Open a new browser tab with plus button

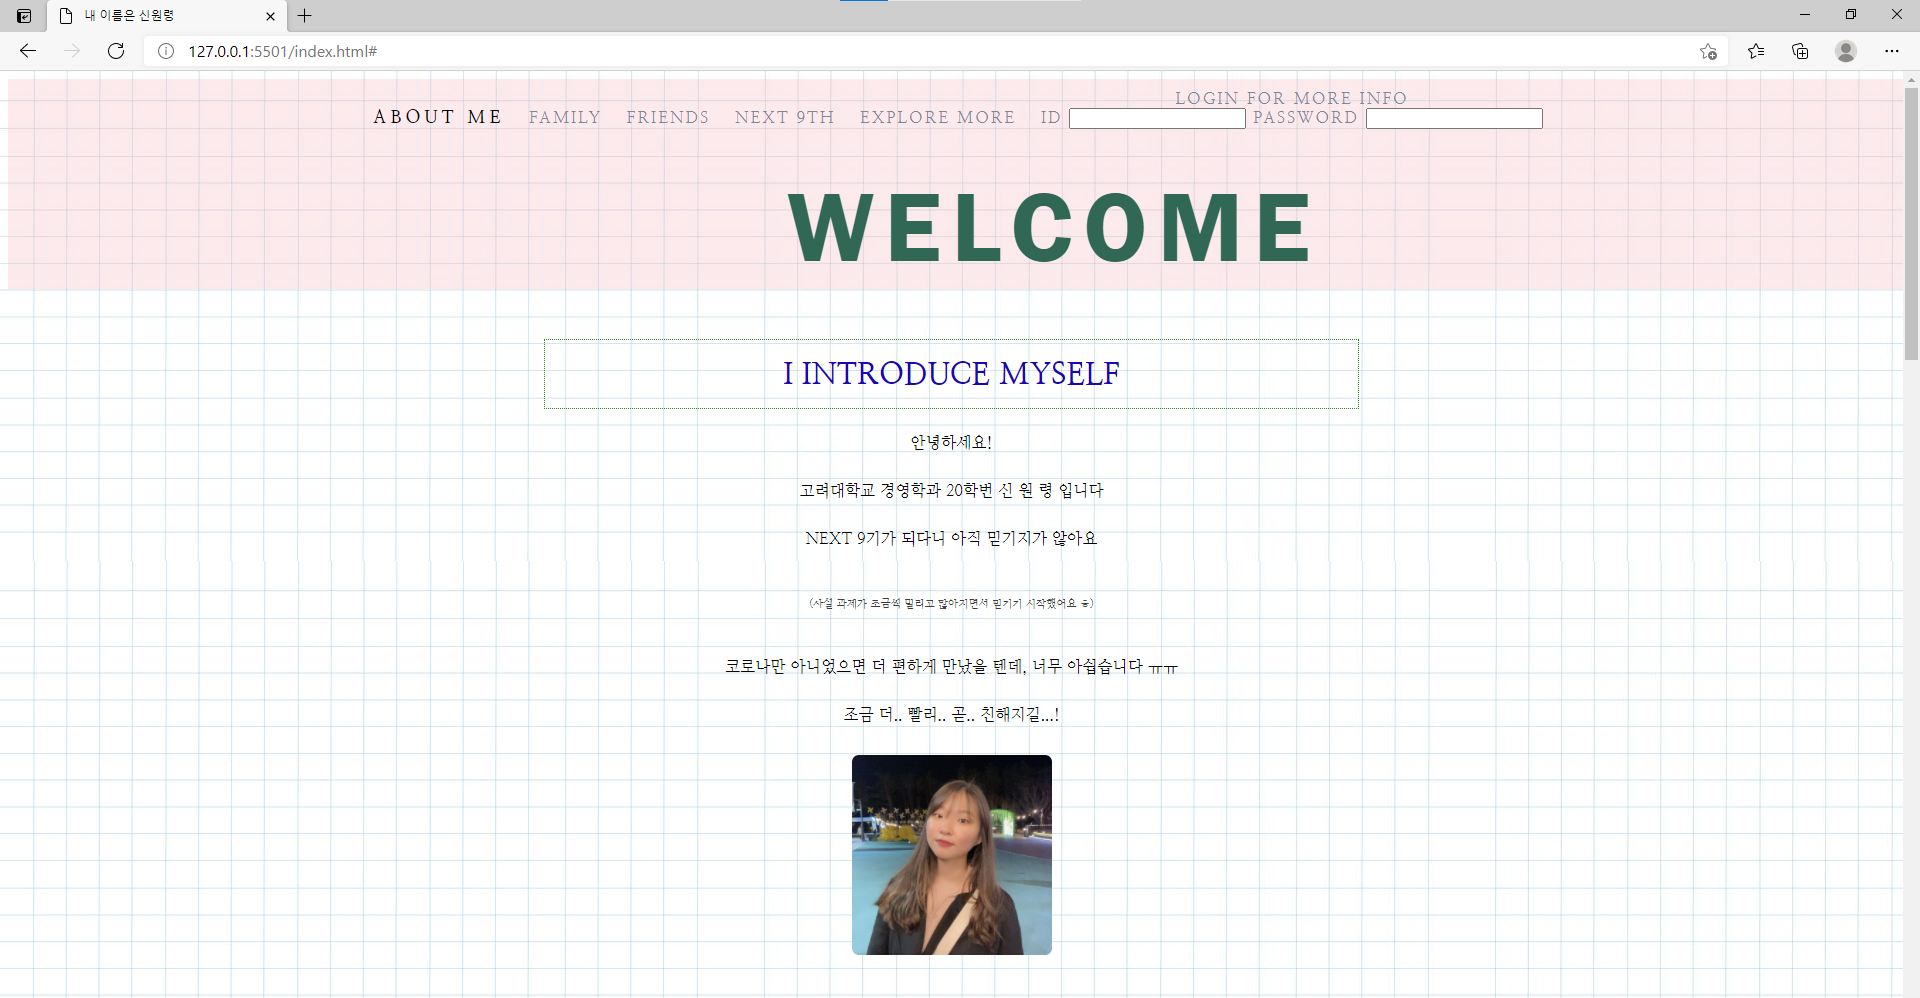305,16
